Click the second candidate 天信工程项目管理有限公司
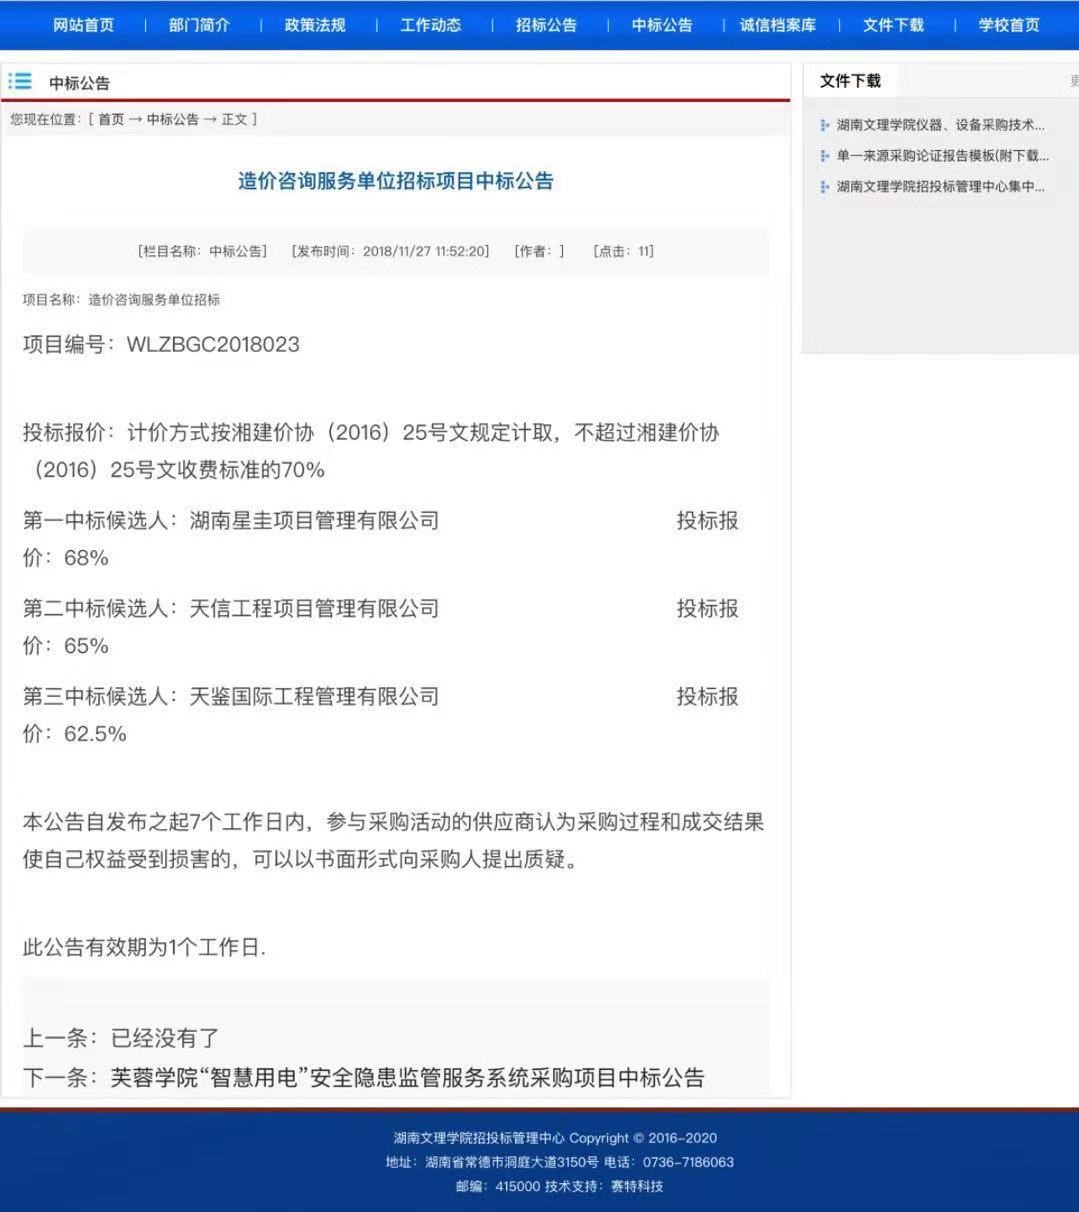Image resolution: width=1079 pixels, height=1212 pixels. [315, 608]
